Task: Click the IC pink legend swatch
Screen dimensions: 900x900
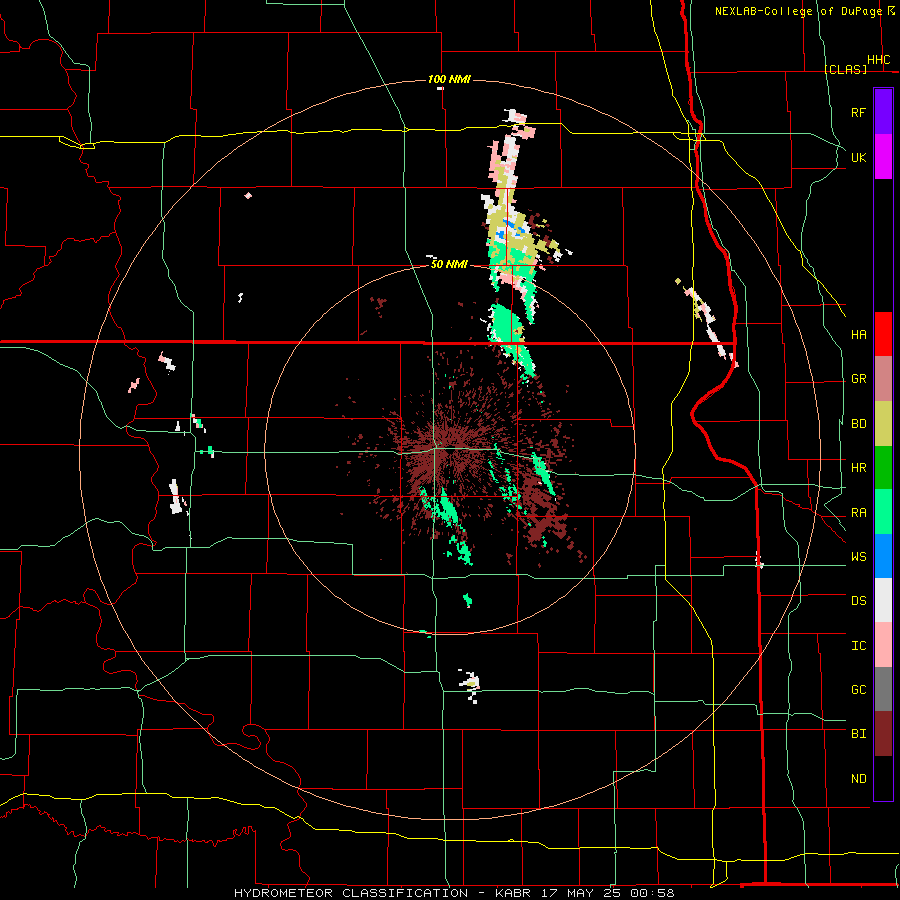Action: click(x=883, y=645)
